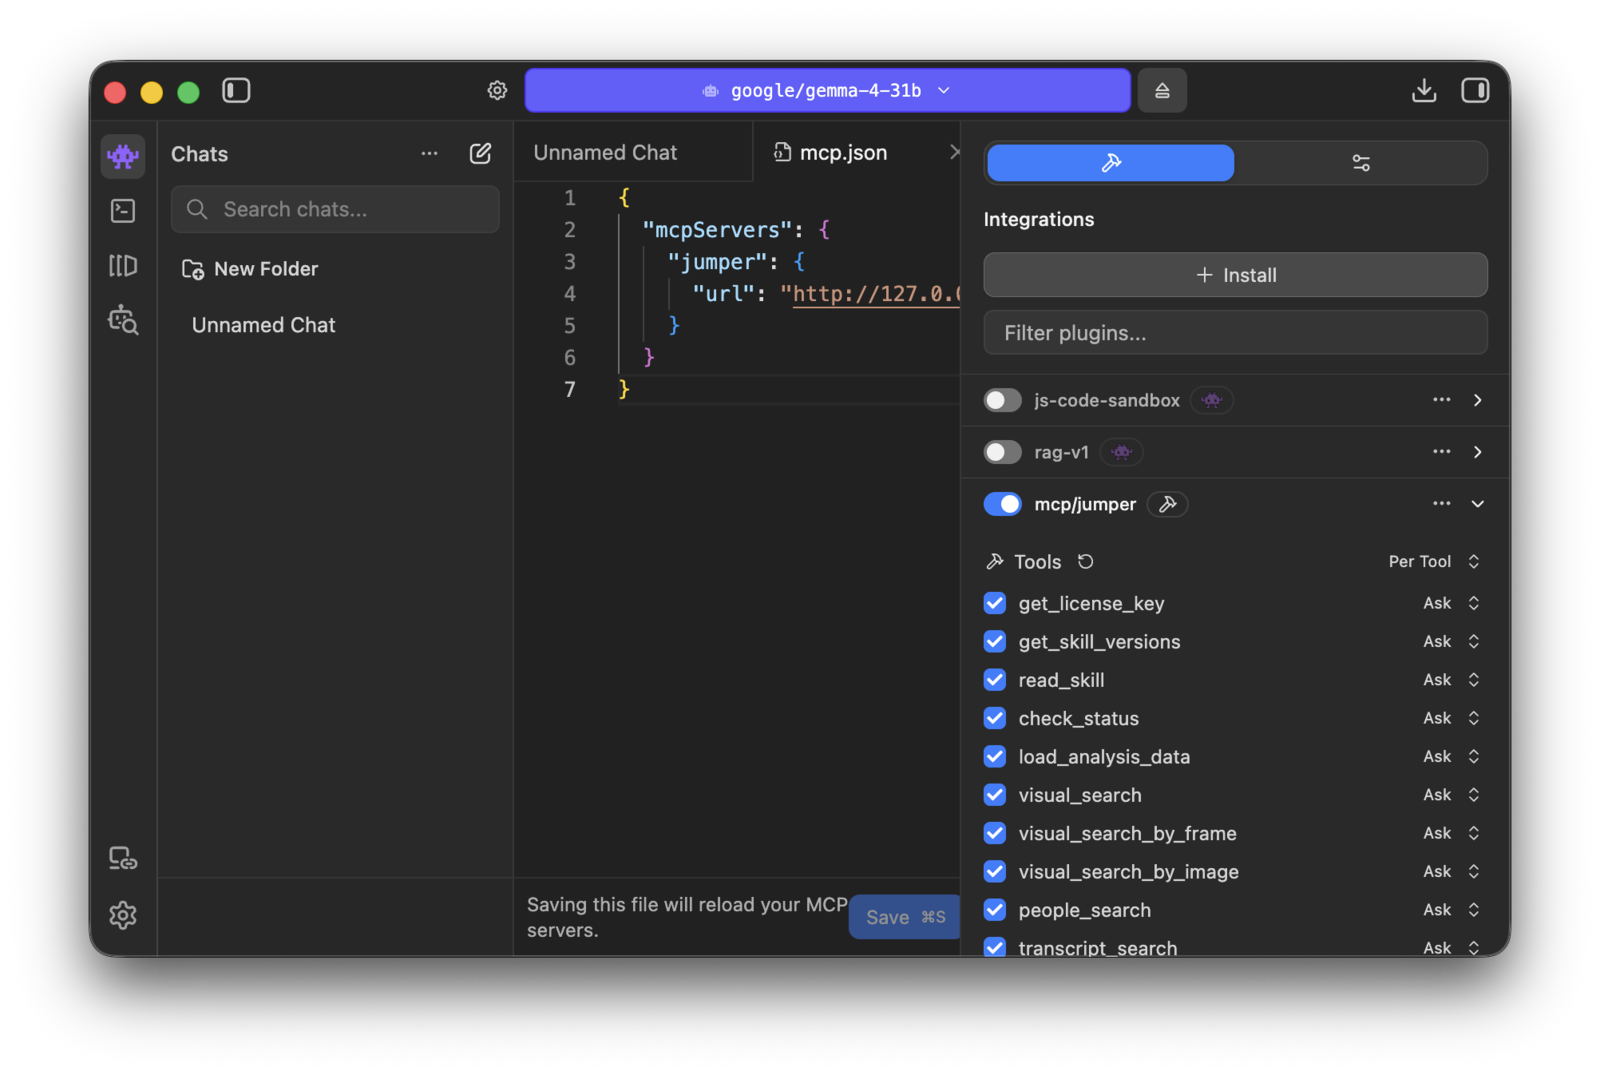Uncheck the get_license_key tool
Image resolution: width=1600 pixels, height=1075 pixels.
(994, 603)
